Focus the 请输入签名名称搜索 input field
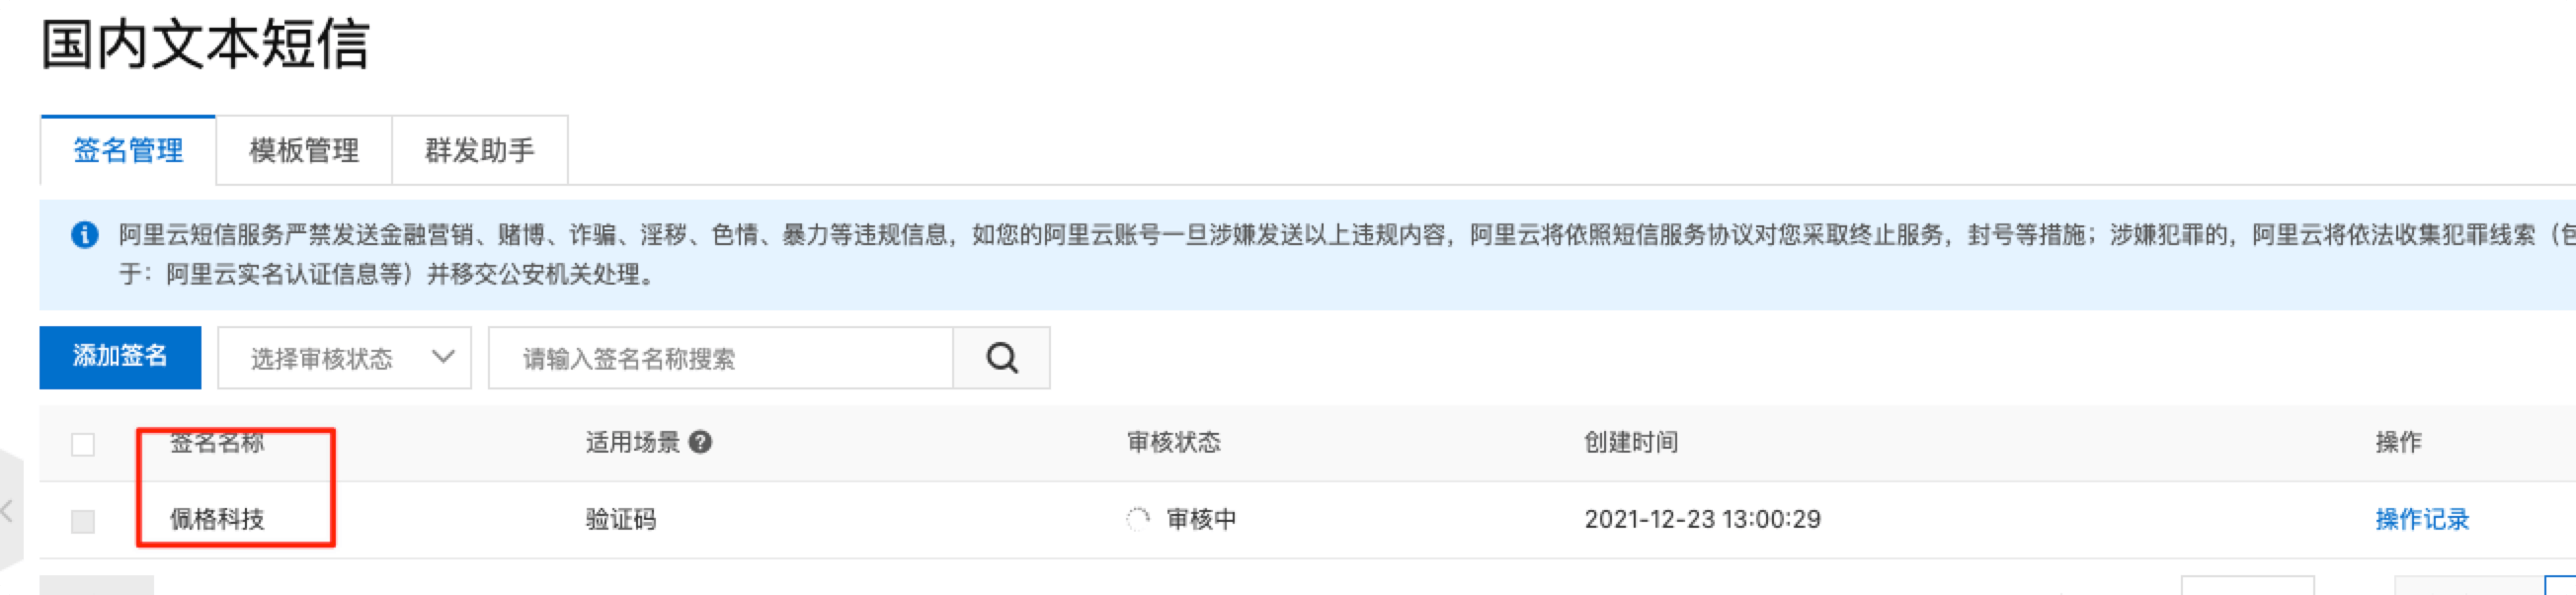The height and width of the screenshot is (595, 2576). coord(721,357)
